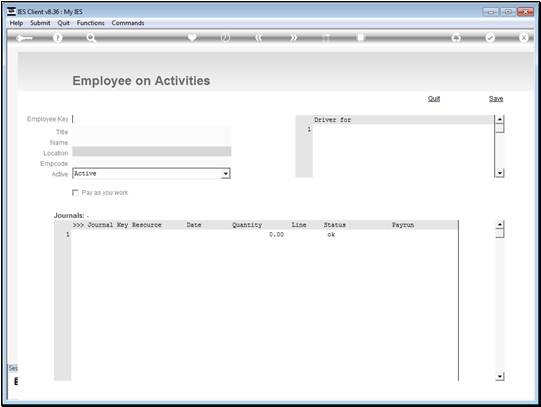Click the Driver for list down arrow
The image size is (541, 407).
pos(500,173)
